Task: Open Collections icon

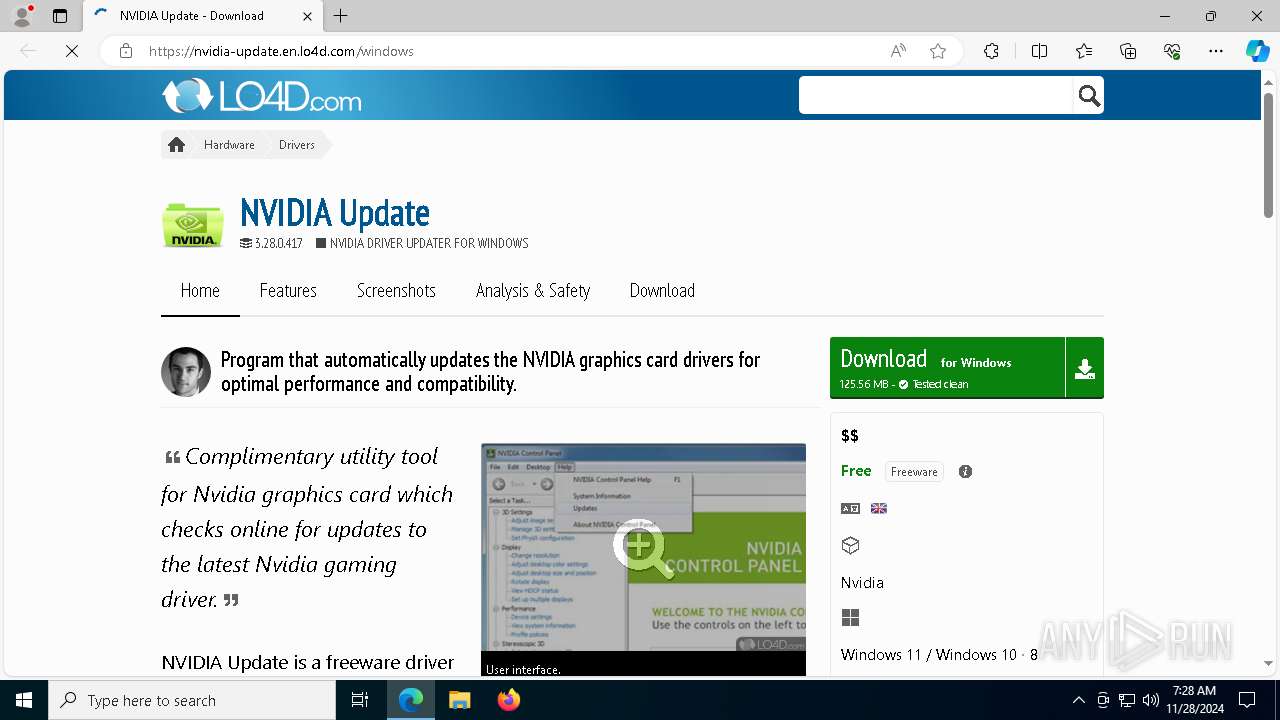Action: pyautogui.click(x=1128, y=51)
